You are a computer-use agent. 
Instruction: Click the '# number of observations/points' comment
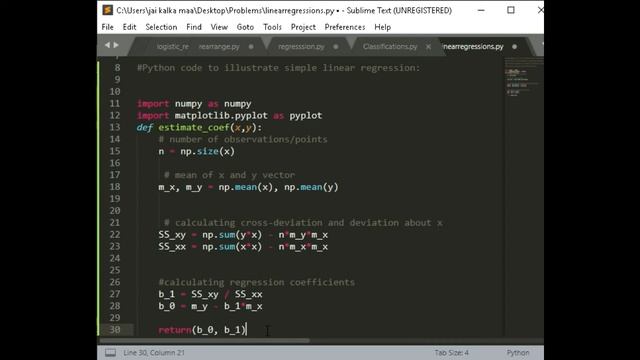pyautogui.click(x=243, y=140)
